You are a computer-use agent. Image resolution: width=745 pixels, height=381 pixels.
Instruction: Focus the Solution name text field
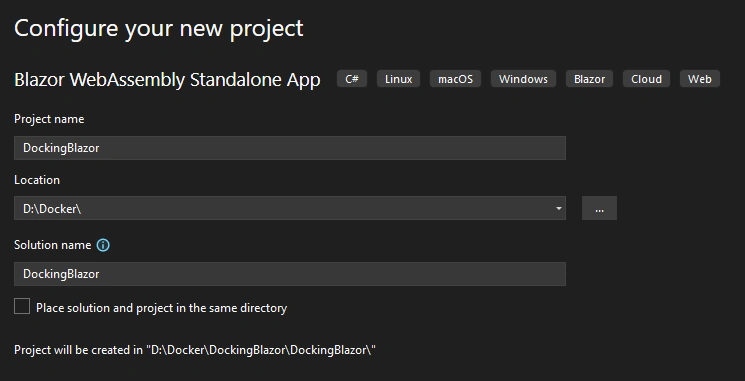click(290, 274)
